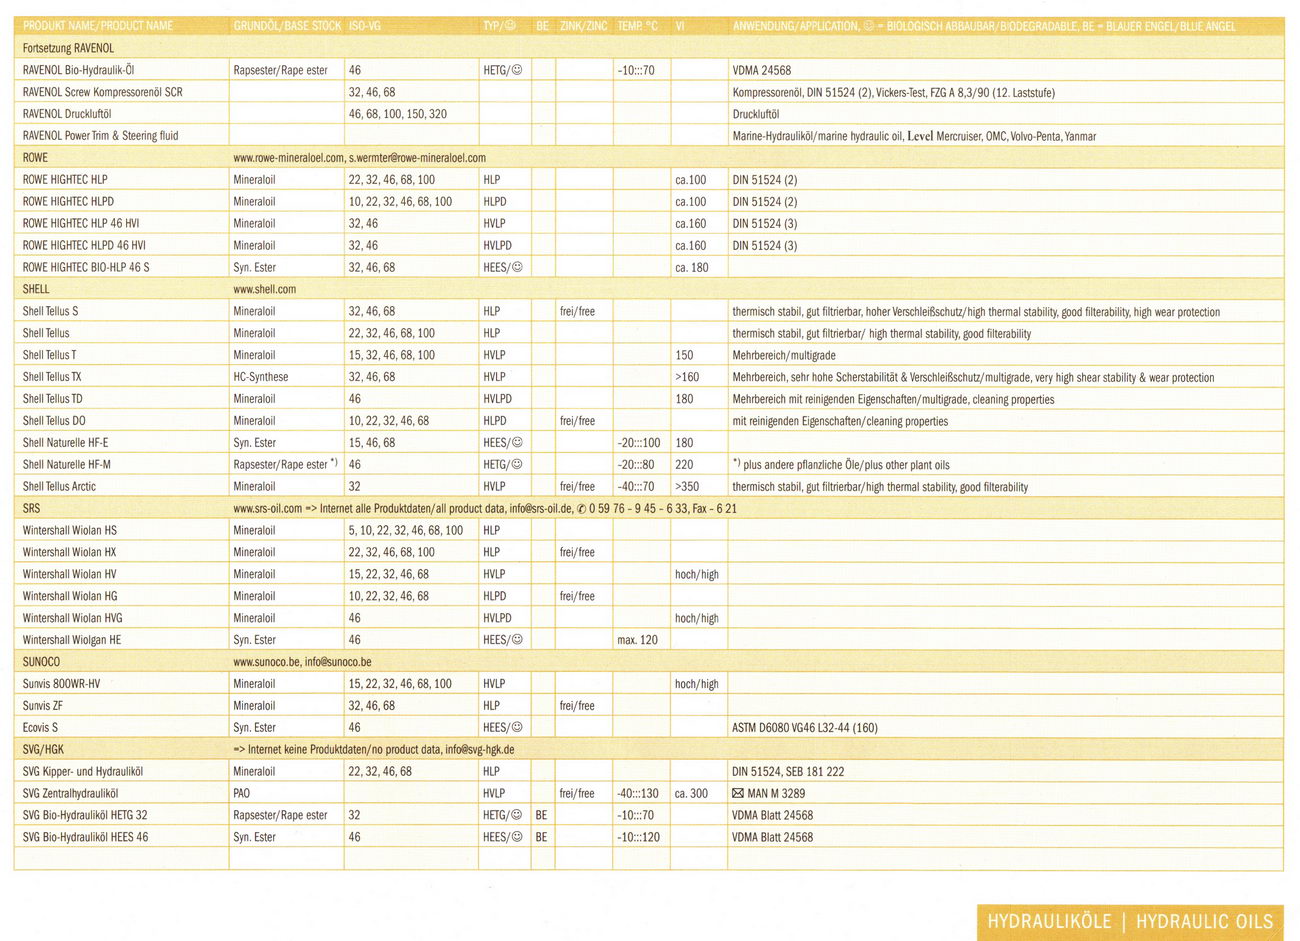Click the -10:::120 temperature cell
The height and width of the screenshot is (941, 1300).
[638, 838]
